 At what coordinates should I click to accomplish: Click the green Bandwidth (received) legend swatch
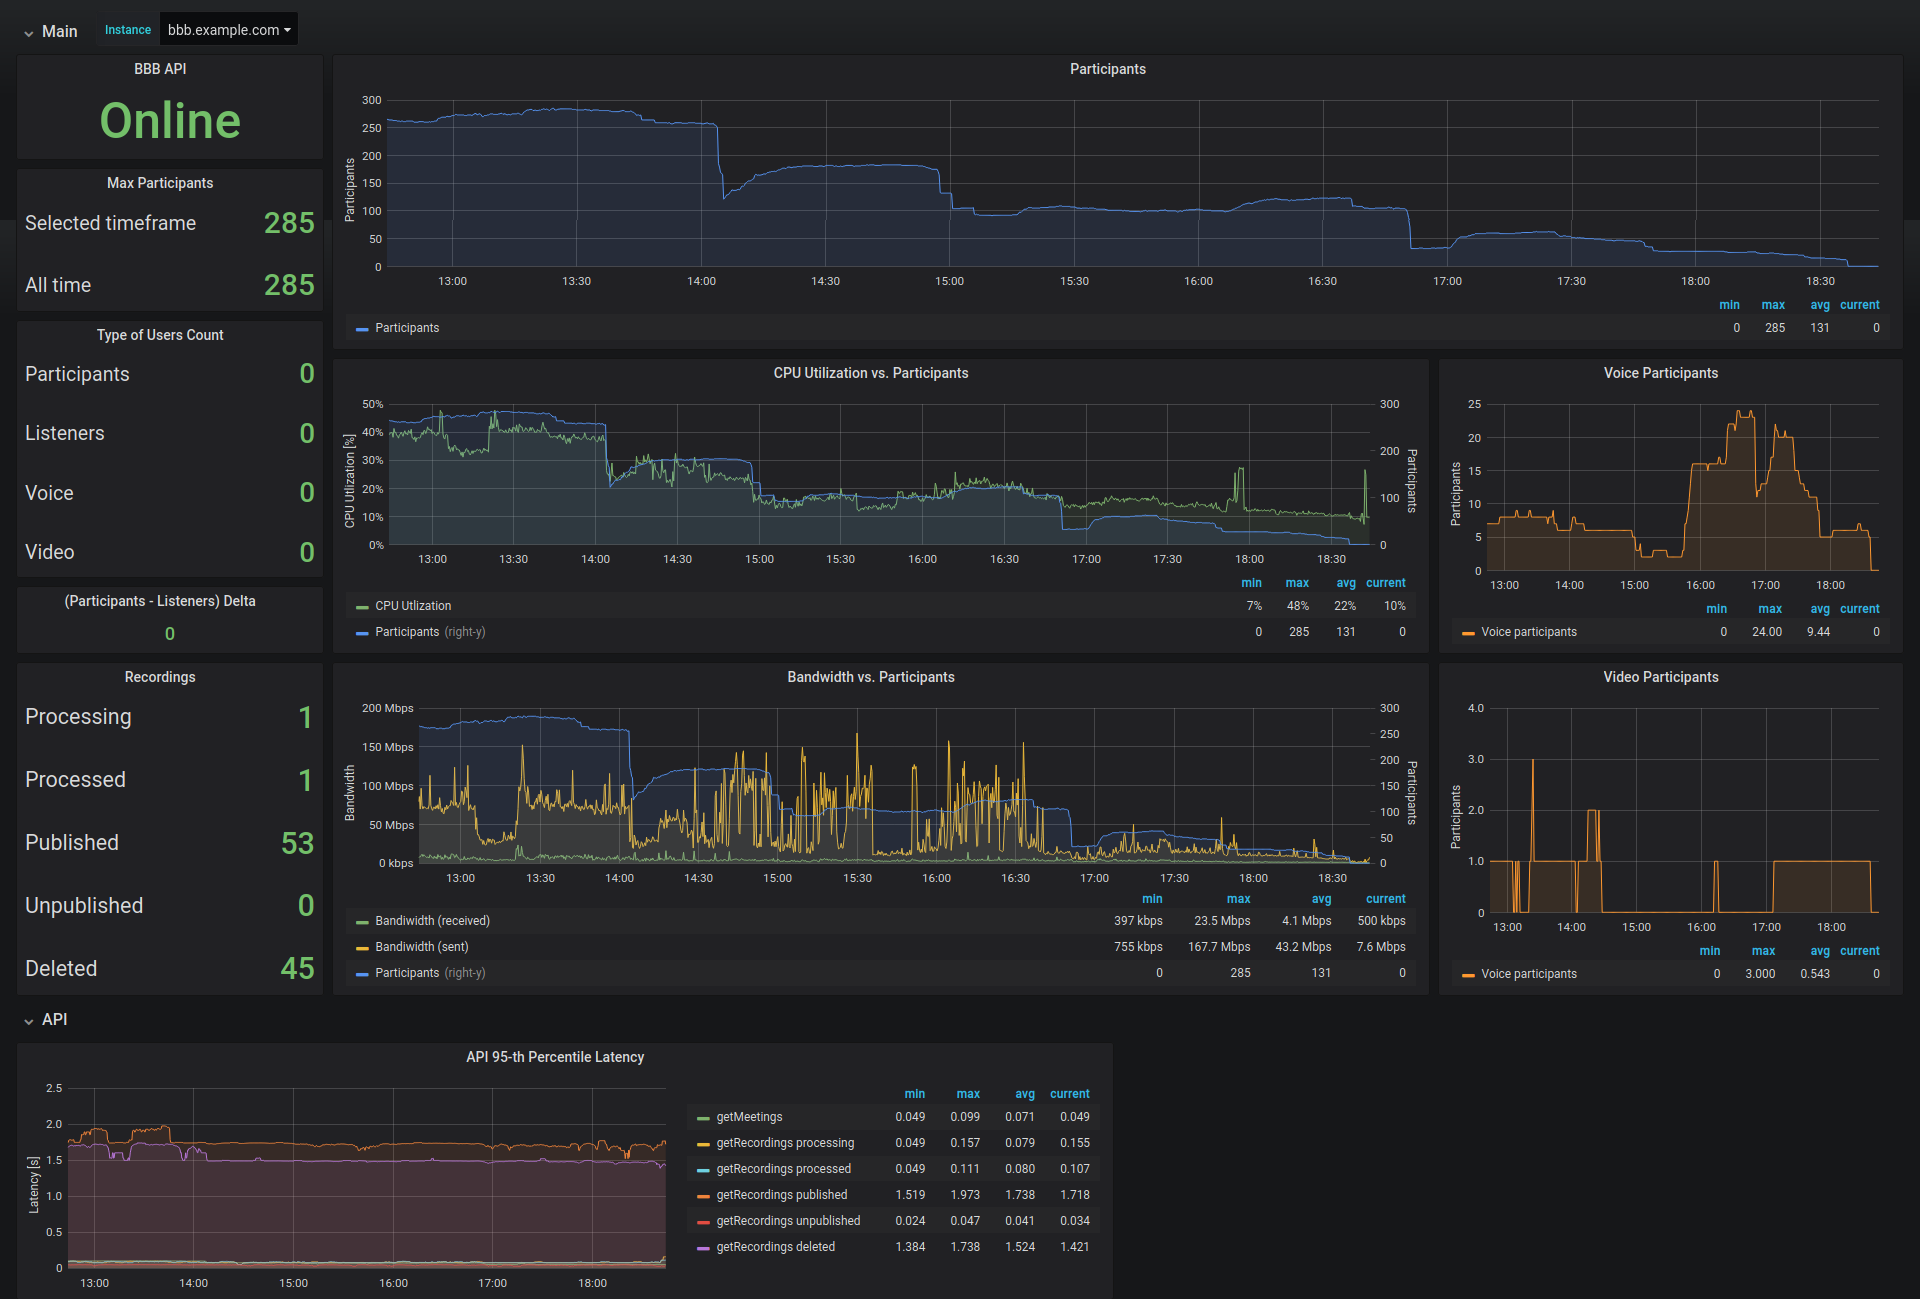[x=362, y=922]
